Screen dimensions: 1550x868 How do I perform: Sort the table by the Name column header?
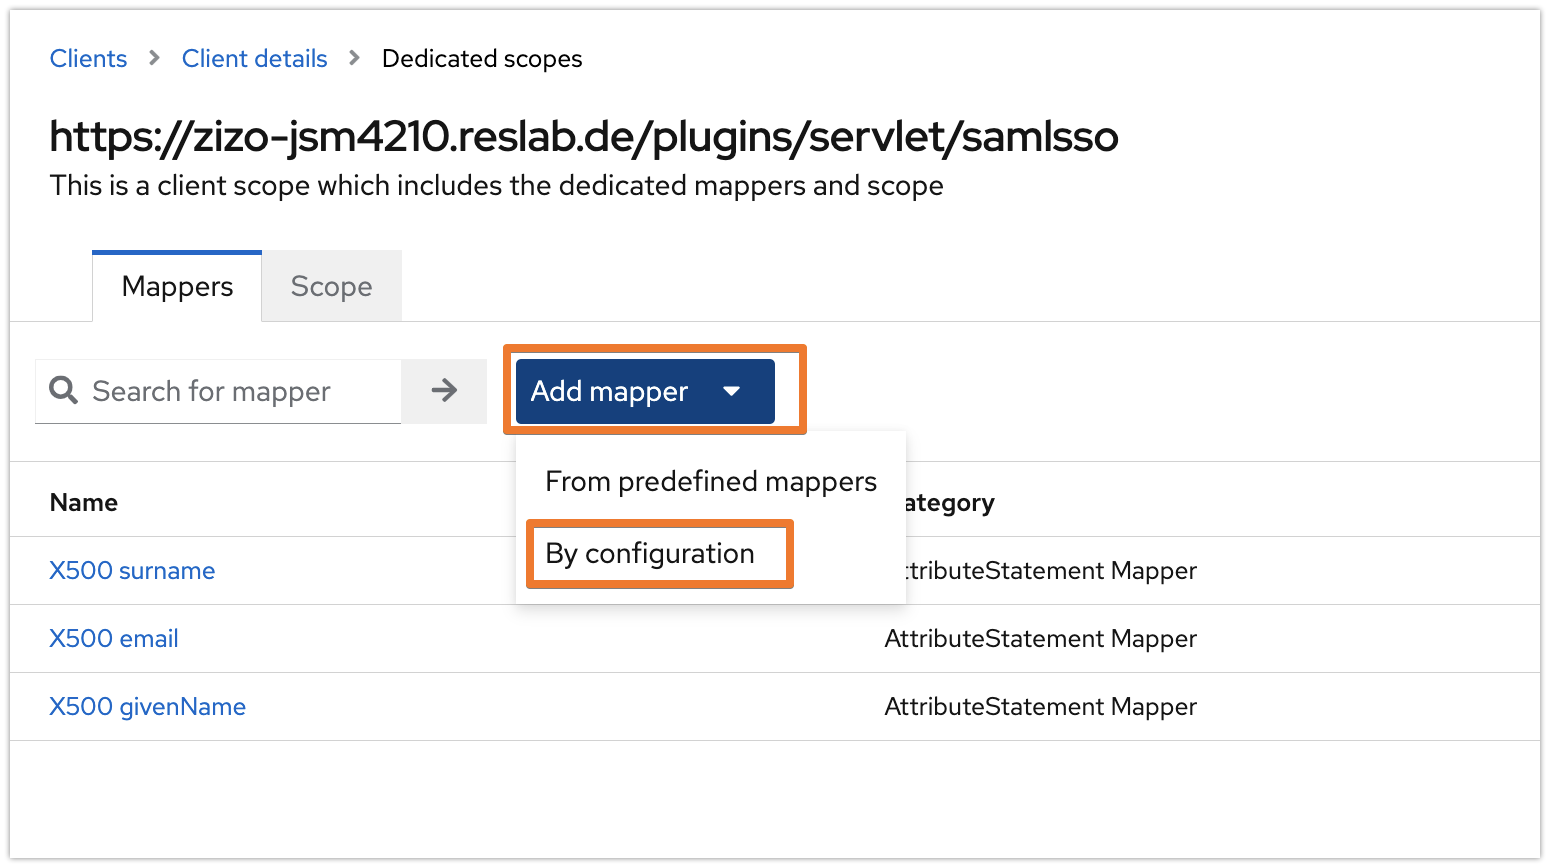[83, 502]
